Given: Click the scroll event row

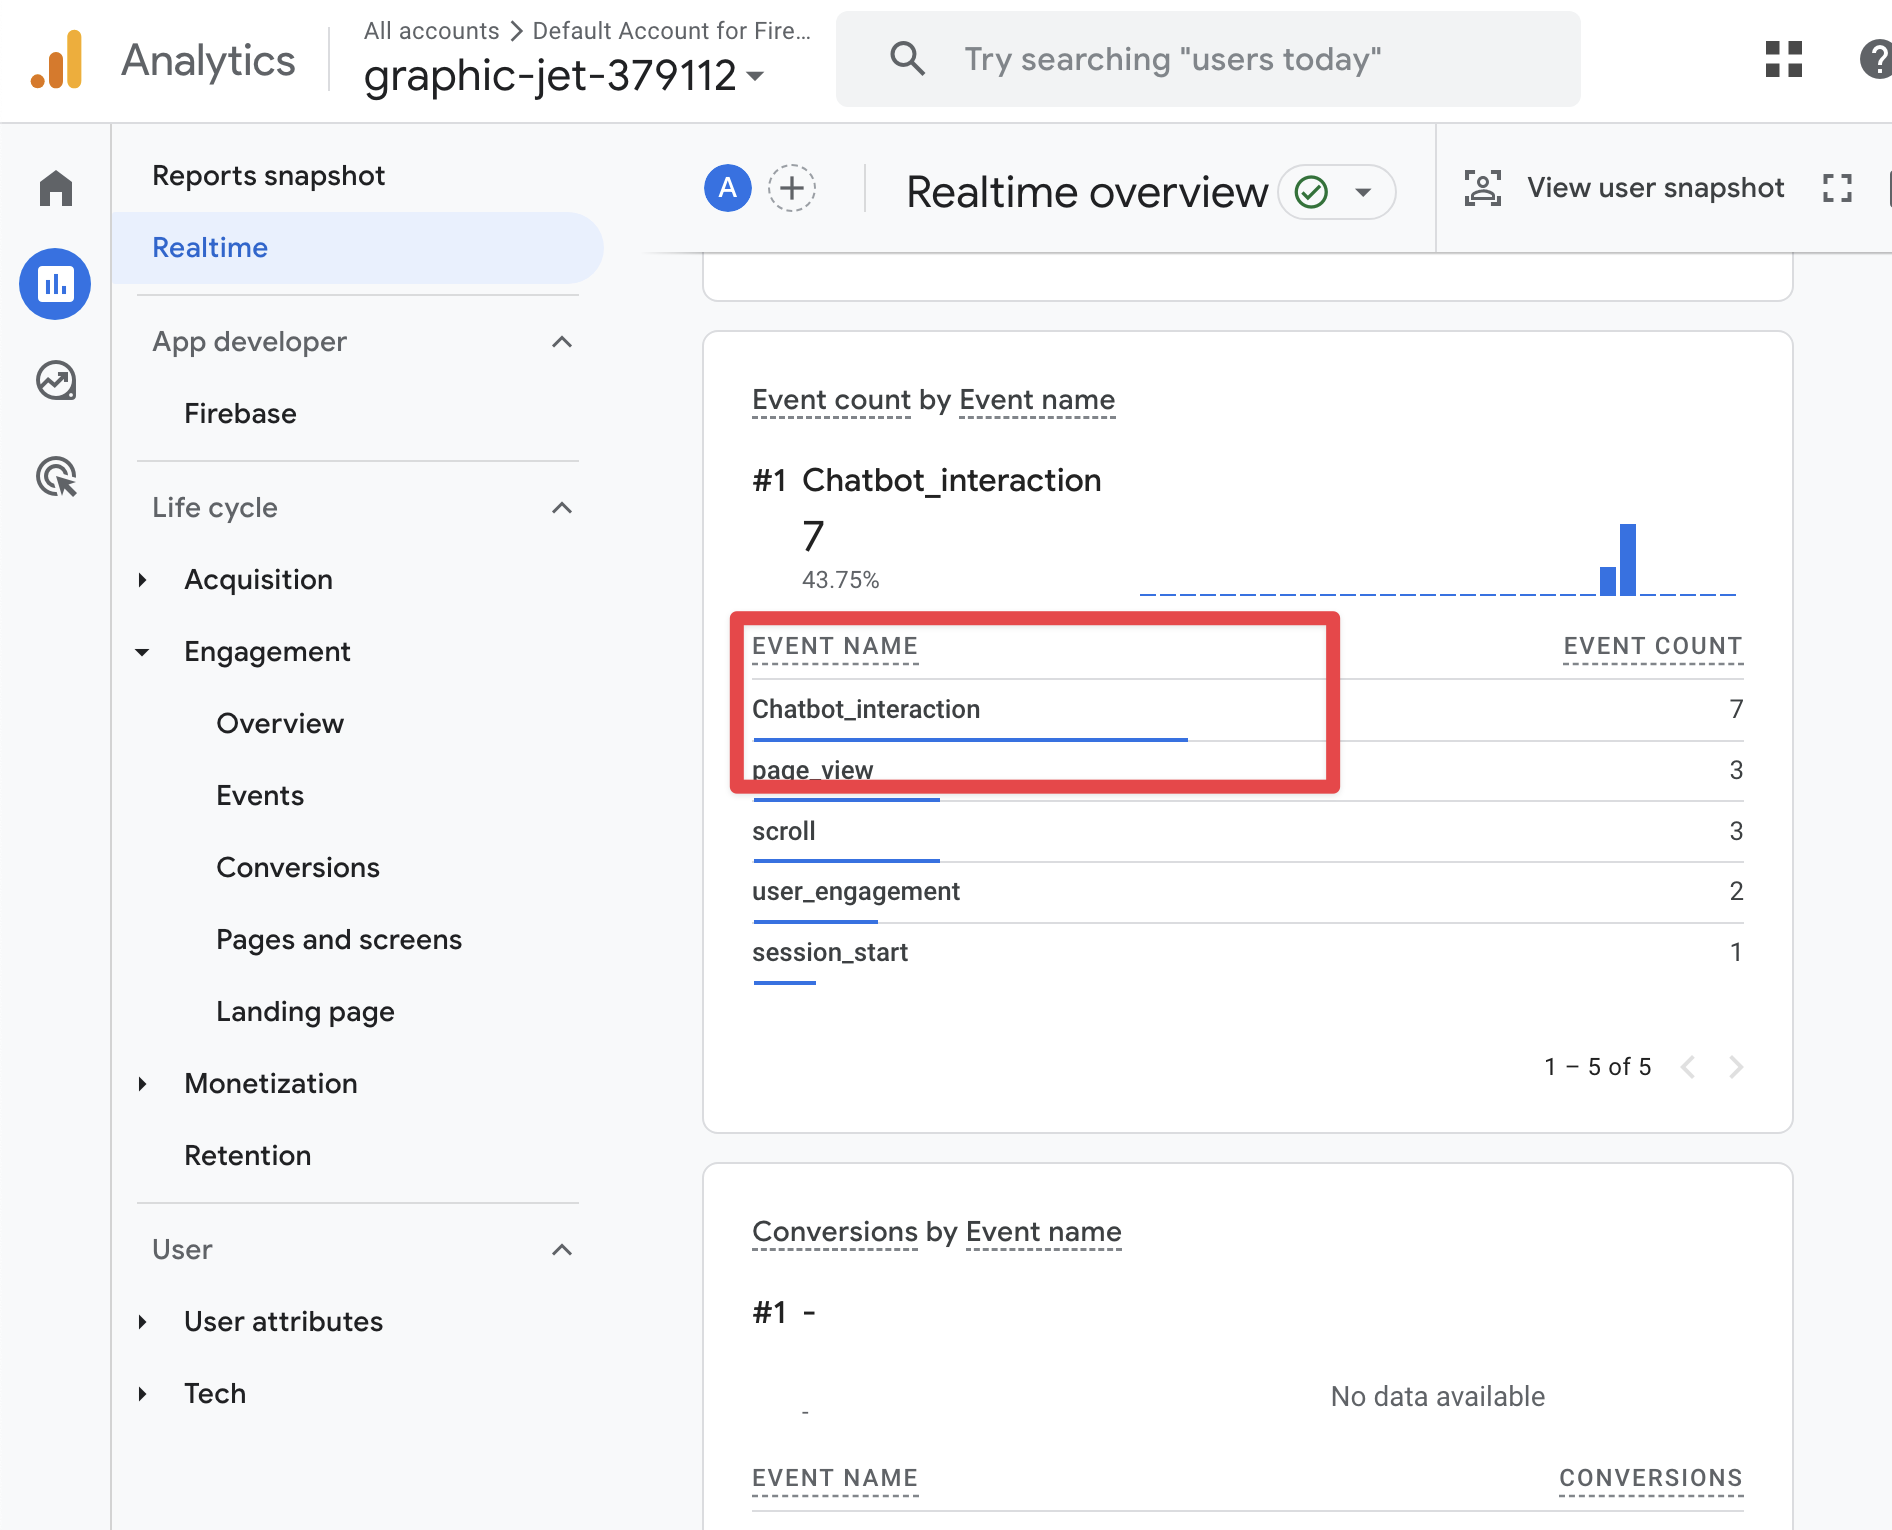Looking at the screenshot, I should coord(1248,832).
